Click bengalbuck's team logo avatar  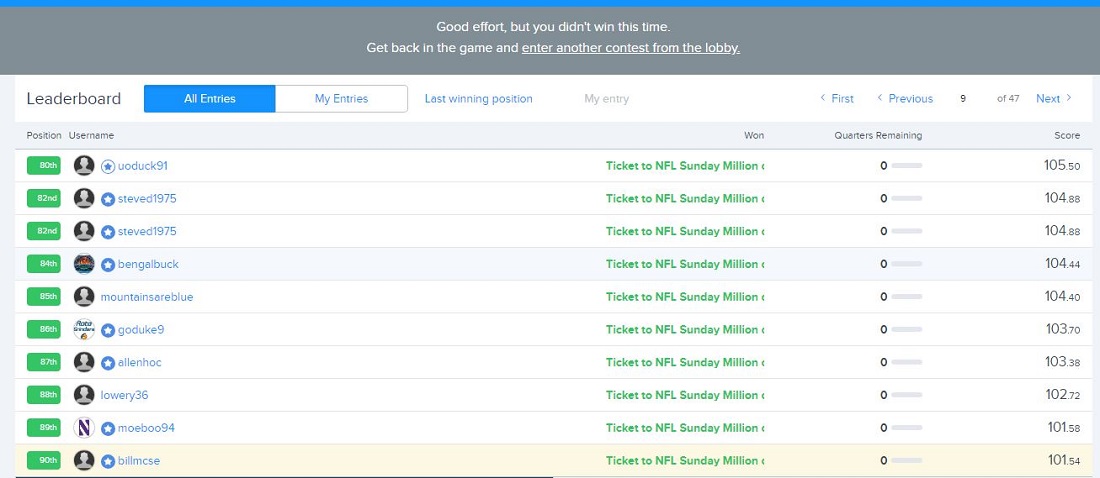click(84, 264)
